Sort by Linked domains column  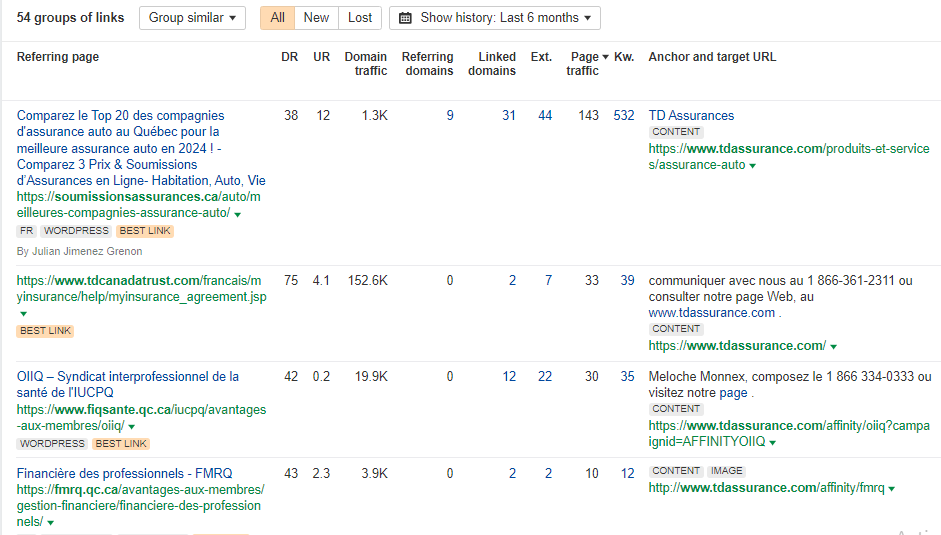coord(492,64)
